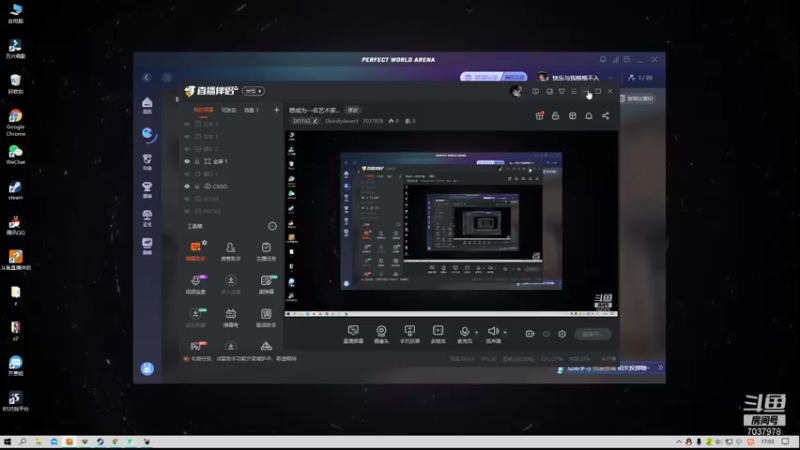Click the 扬声器 speaker icon
800x450 pixels.
pos(493,334)
